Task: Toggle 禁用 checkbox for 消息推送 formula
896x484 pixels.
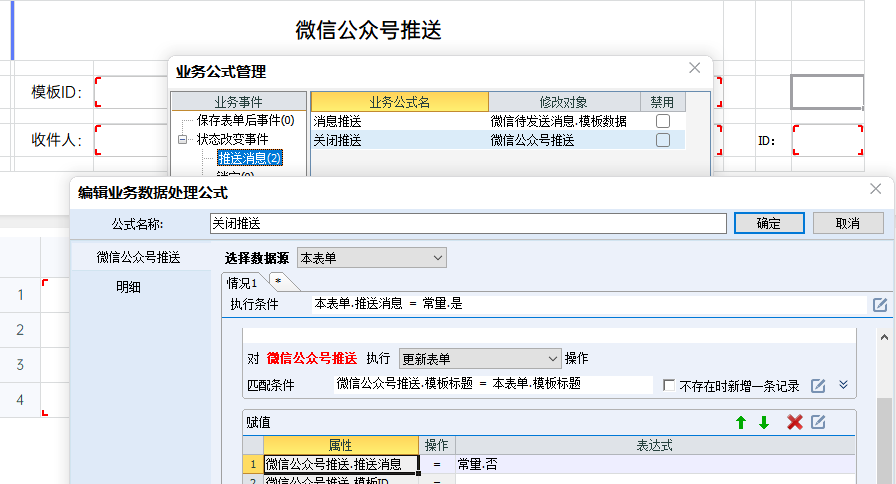Action: point(663,121)
